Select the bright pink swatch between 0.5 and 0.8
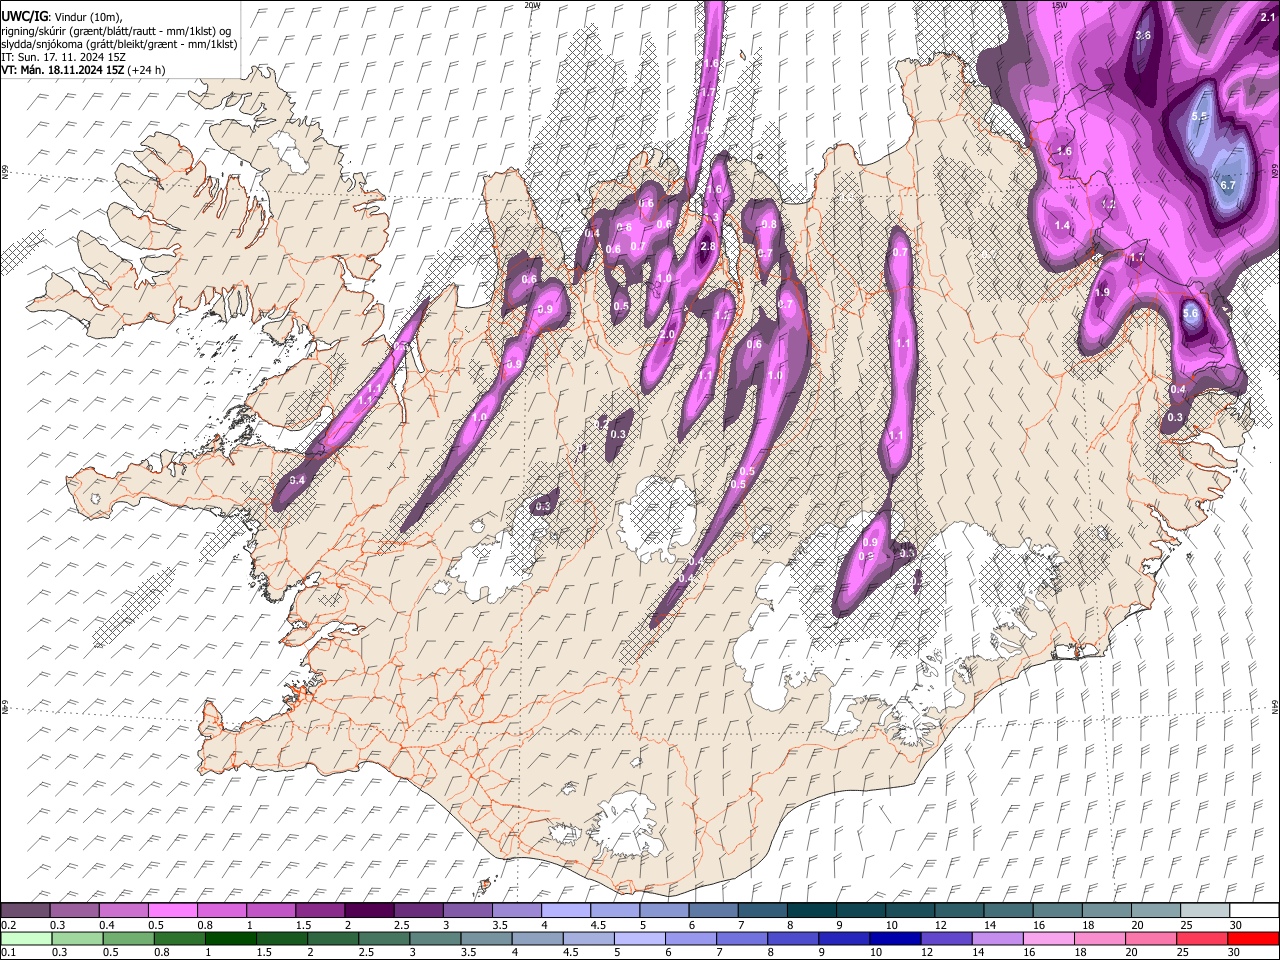Viewport: 1280px width, 960px height. click(x=172, y=911)
